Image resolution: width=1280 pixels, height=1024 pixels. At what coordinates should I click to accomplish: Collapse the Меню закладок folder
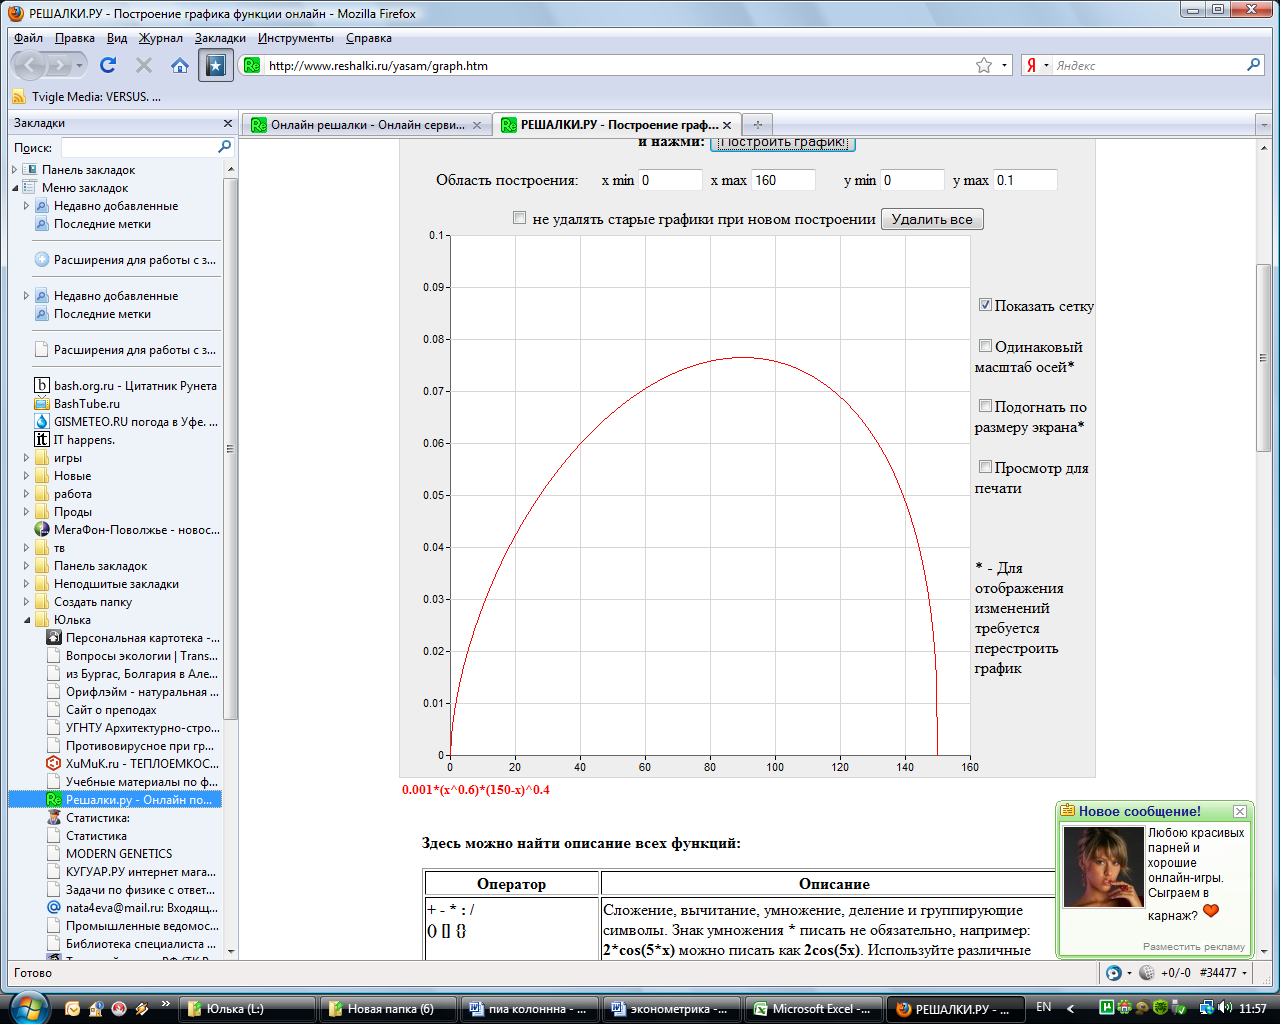14,188
